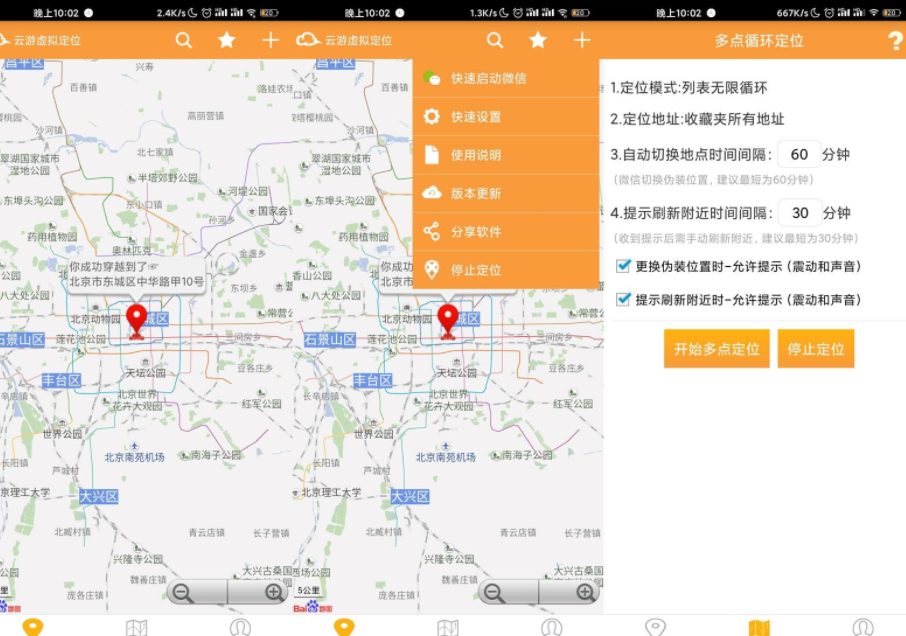906x636 pixels.
Task: Click battery indicator in right screen status bar
Action: point(890,12)
